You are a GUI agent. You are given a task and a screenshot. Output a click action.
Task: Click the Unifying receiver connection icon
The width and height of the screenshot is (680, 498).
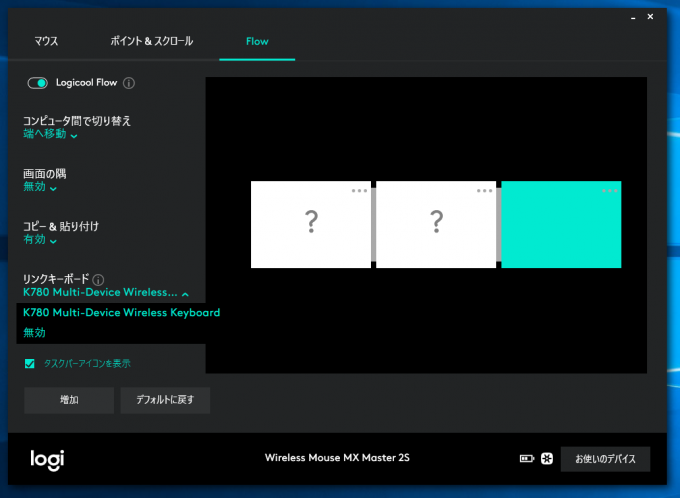point(547,459)
